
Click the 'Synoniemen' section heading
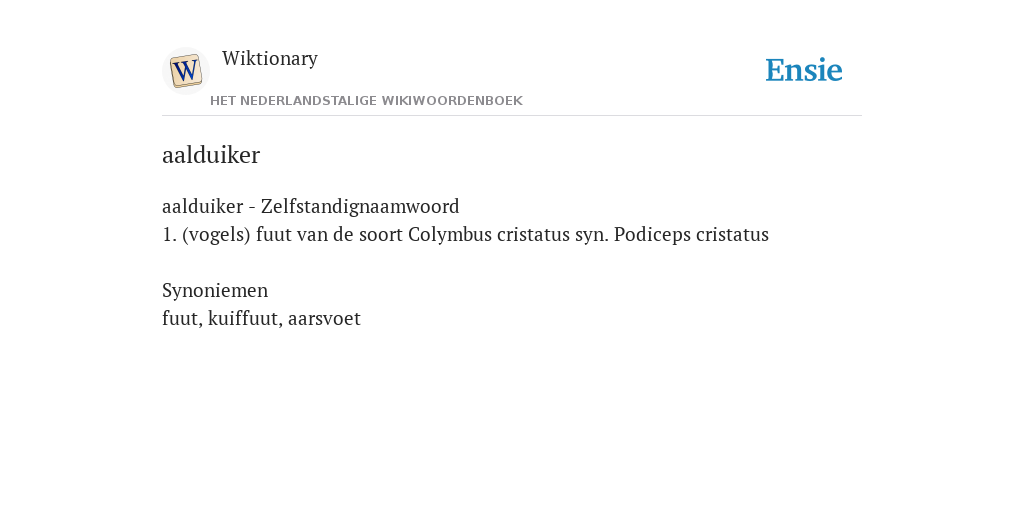215,291
